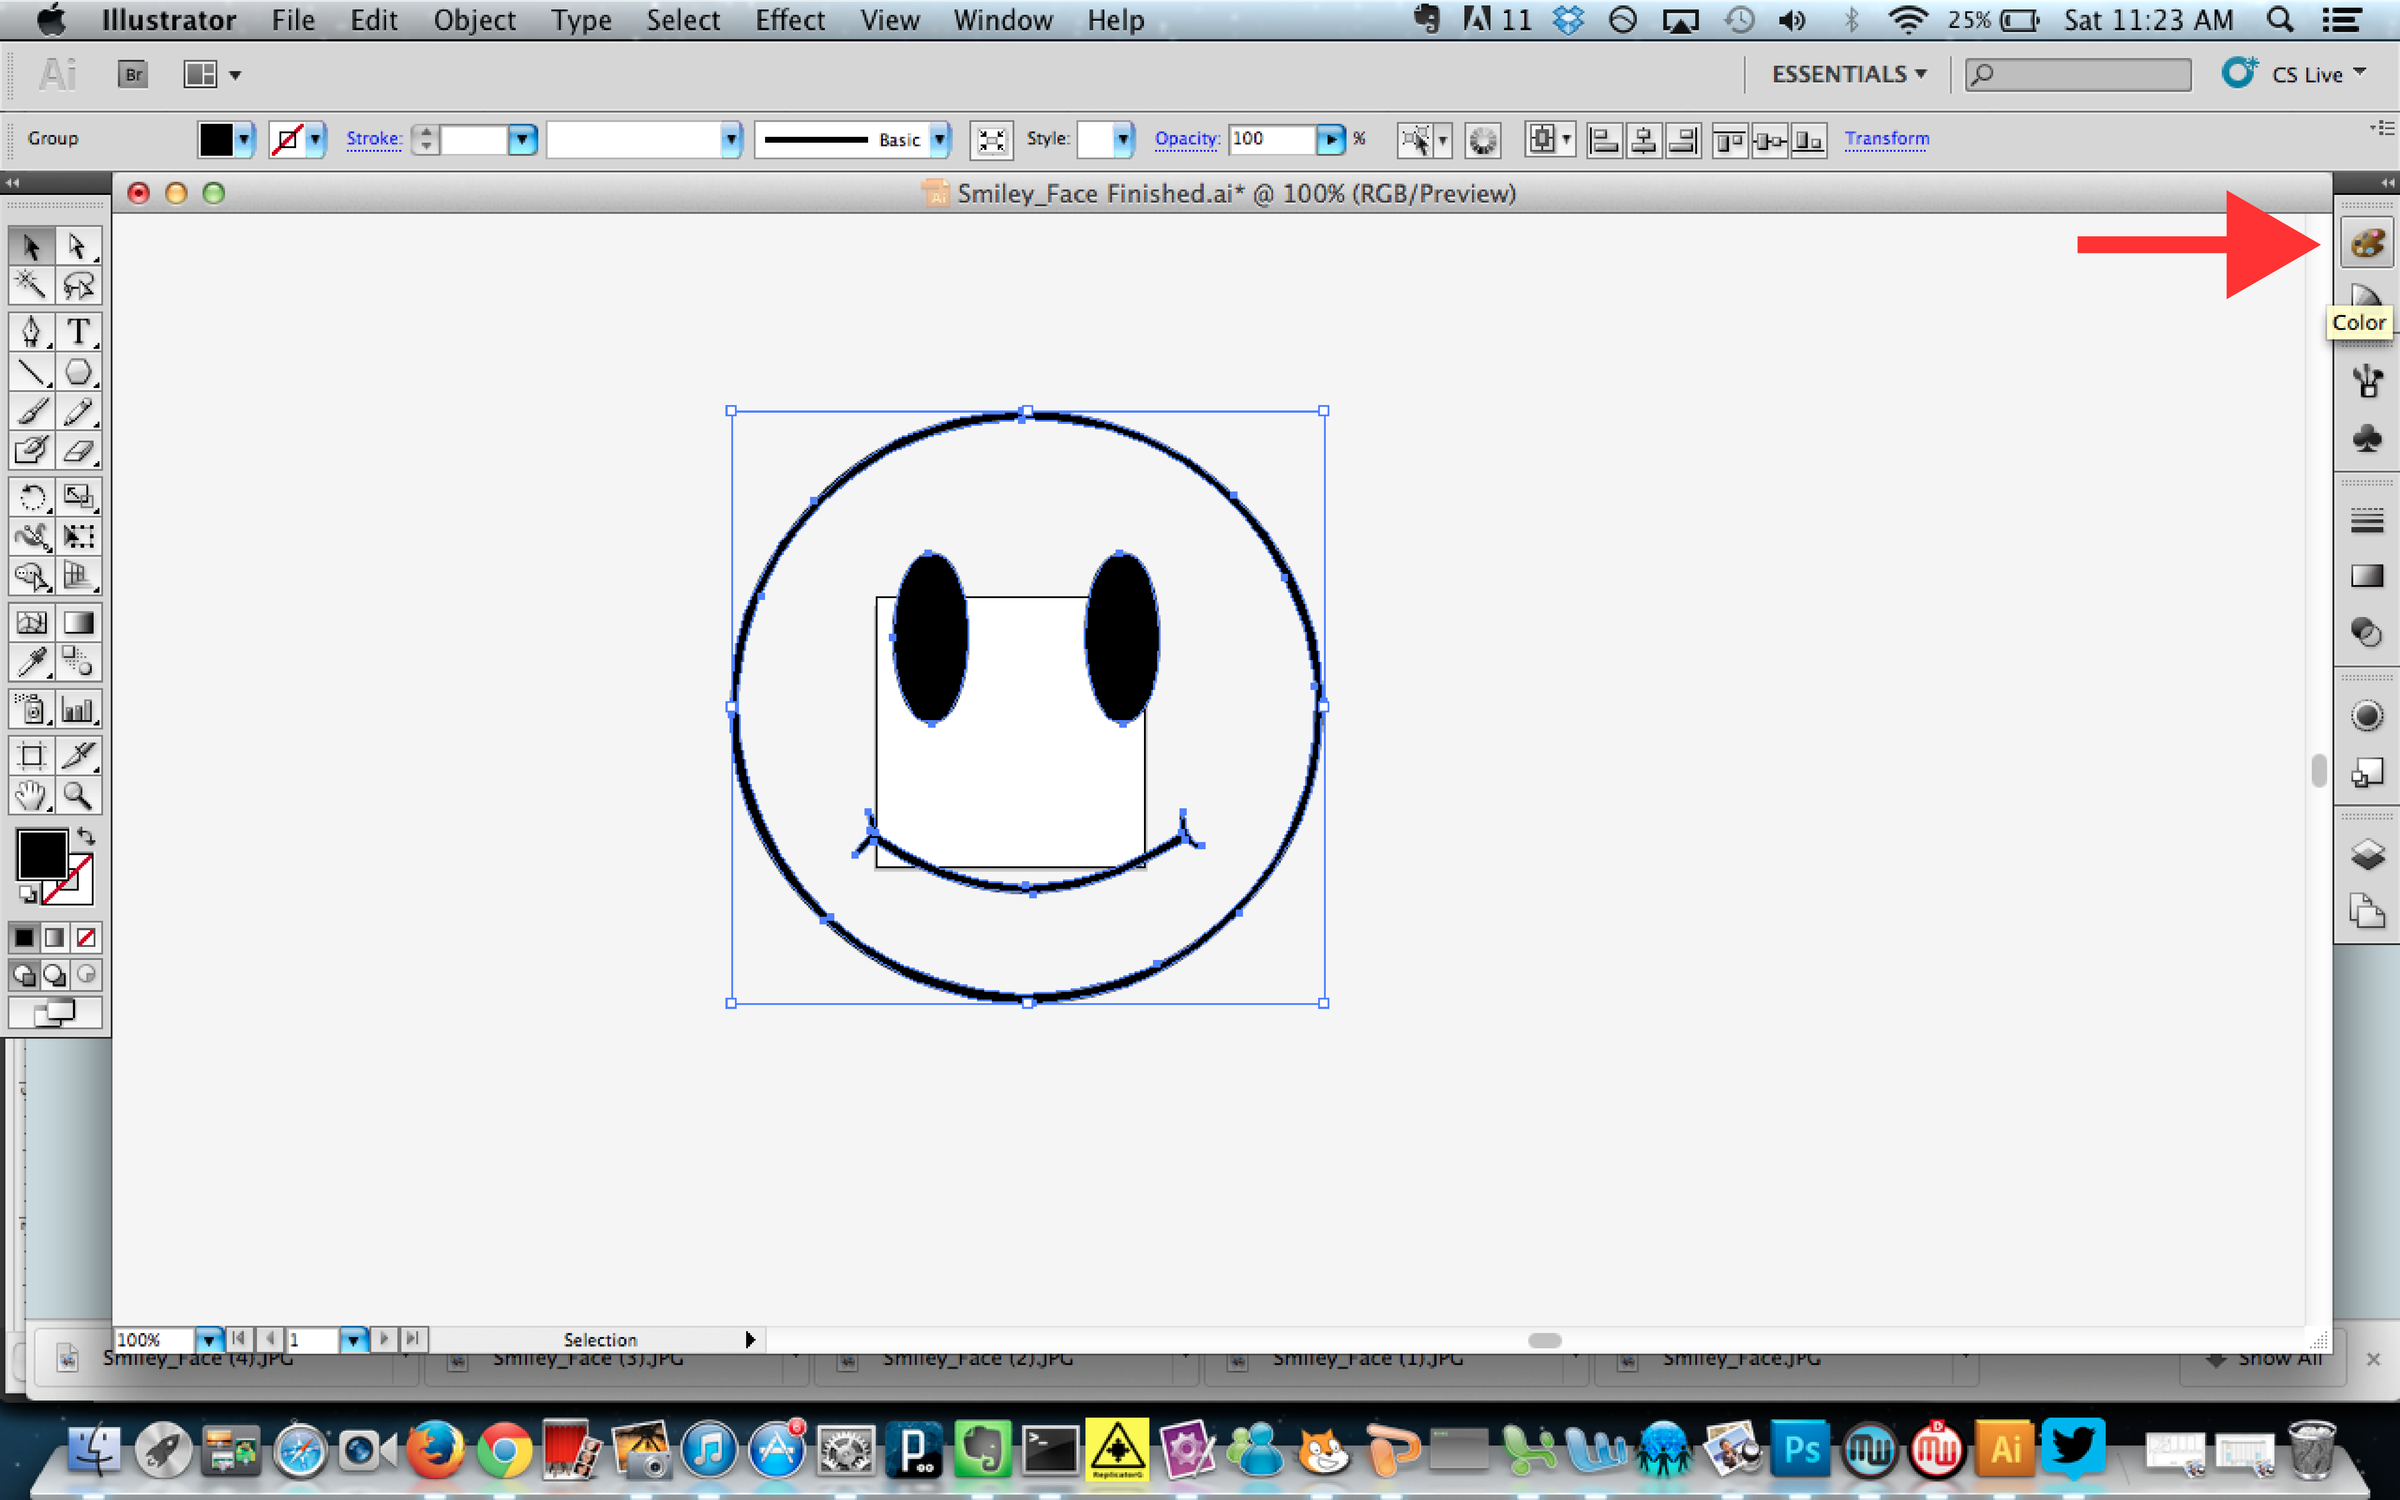
Task: Click the Stroke link in the control bar
Action: (x=372, y=139)
